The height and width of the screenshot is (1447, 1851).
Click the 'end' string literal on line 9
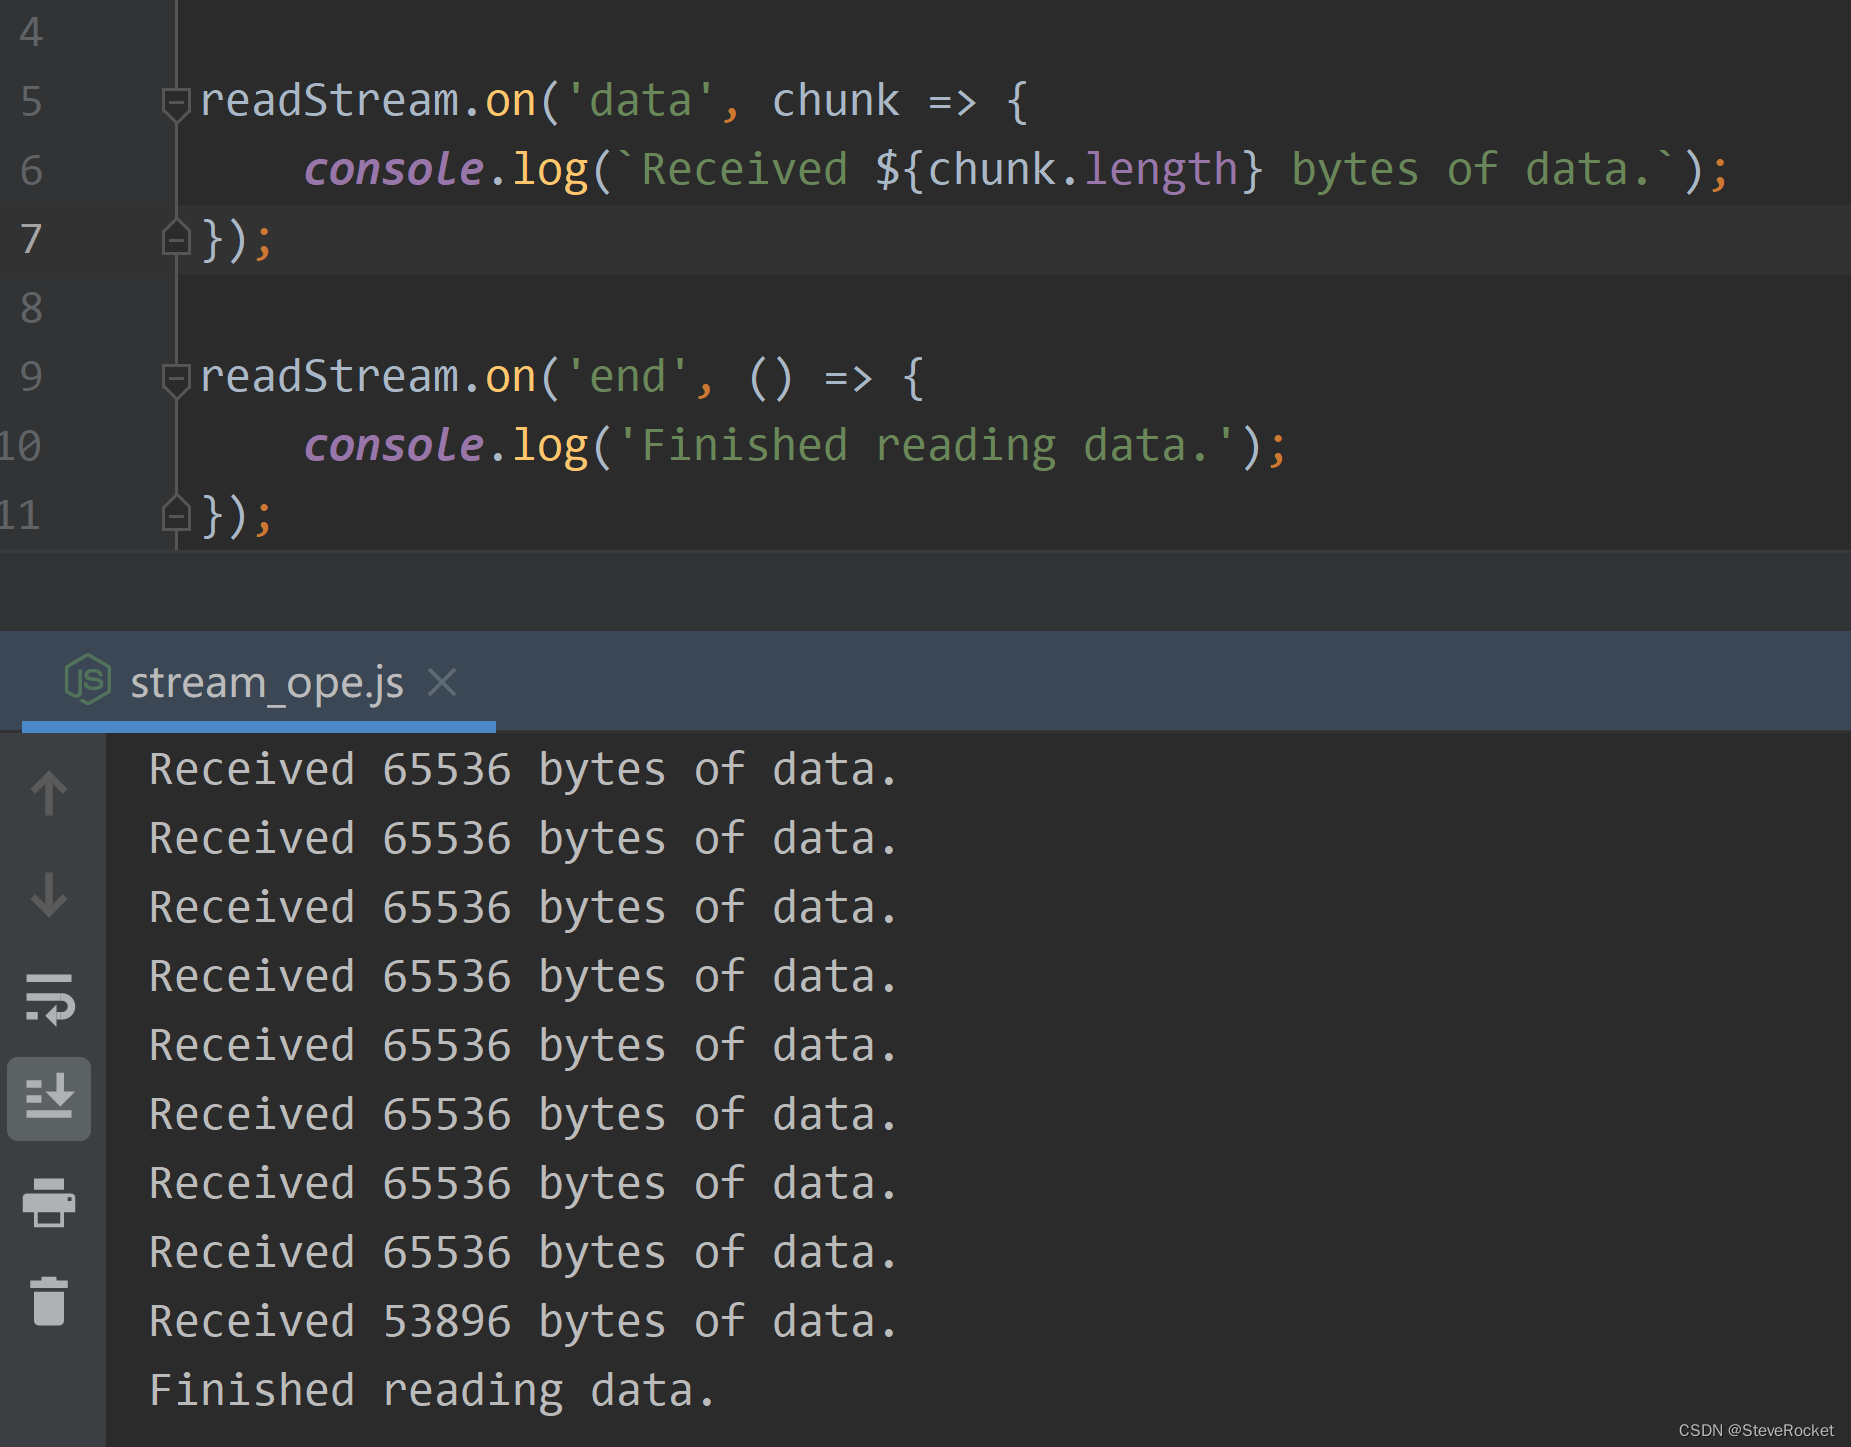coord(627,376)
